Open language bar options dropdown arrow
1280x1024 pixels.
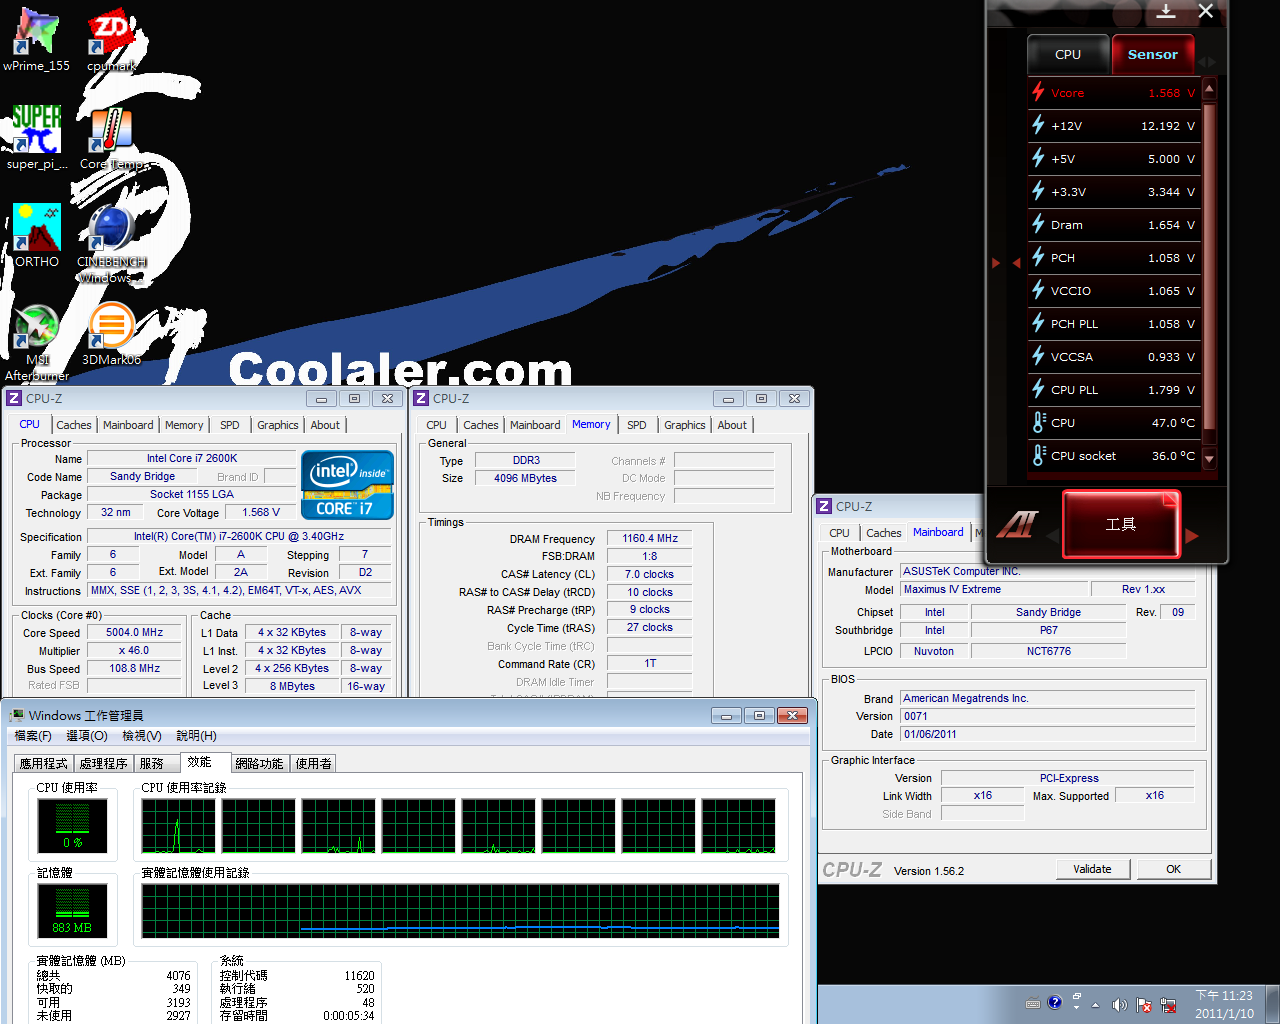click(x=1077, y=1008)
